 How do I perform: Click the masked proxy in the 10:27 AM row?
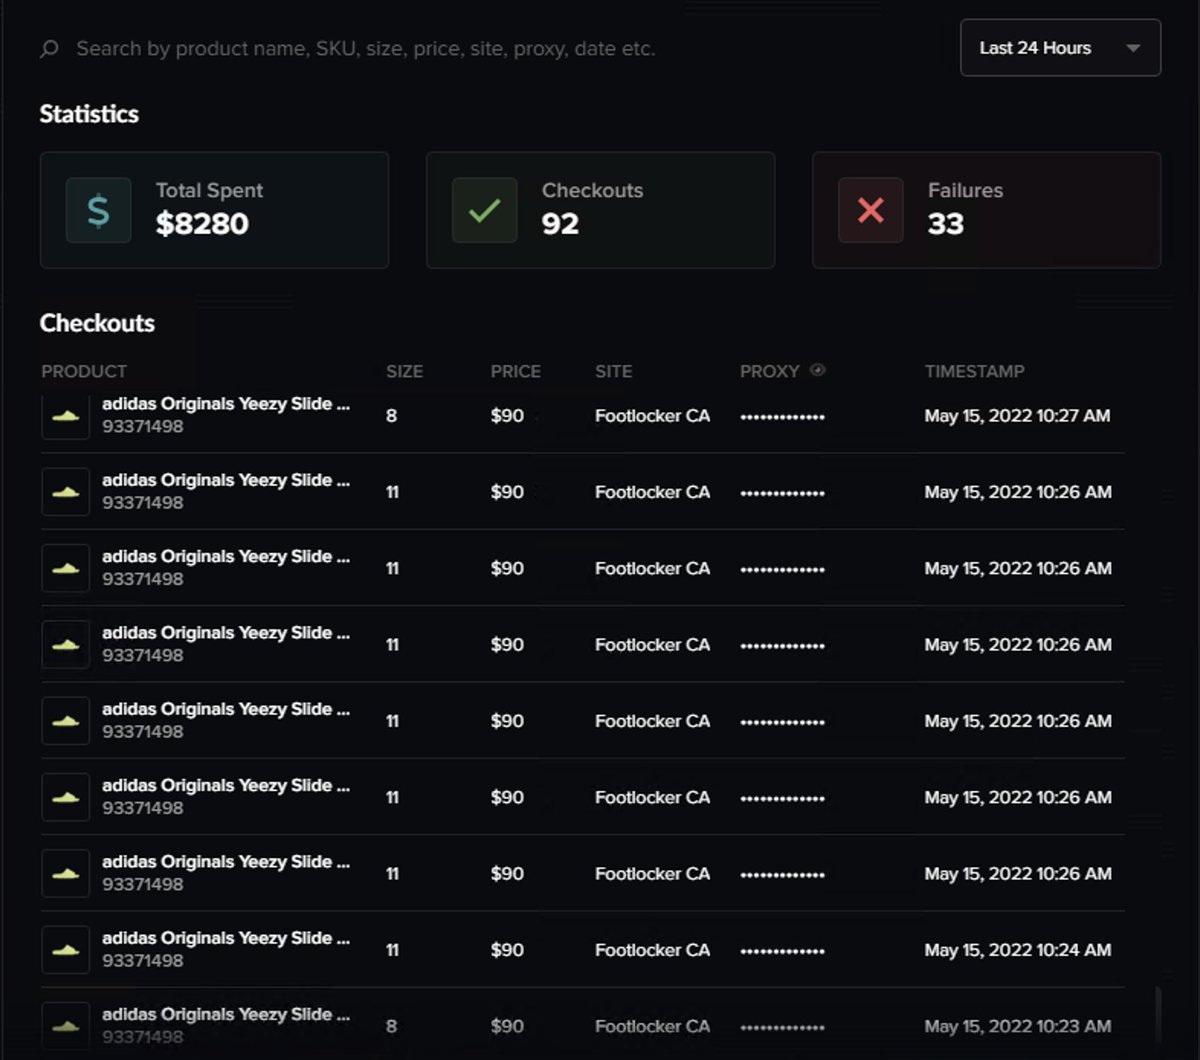pos(782,417)
